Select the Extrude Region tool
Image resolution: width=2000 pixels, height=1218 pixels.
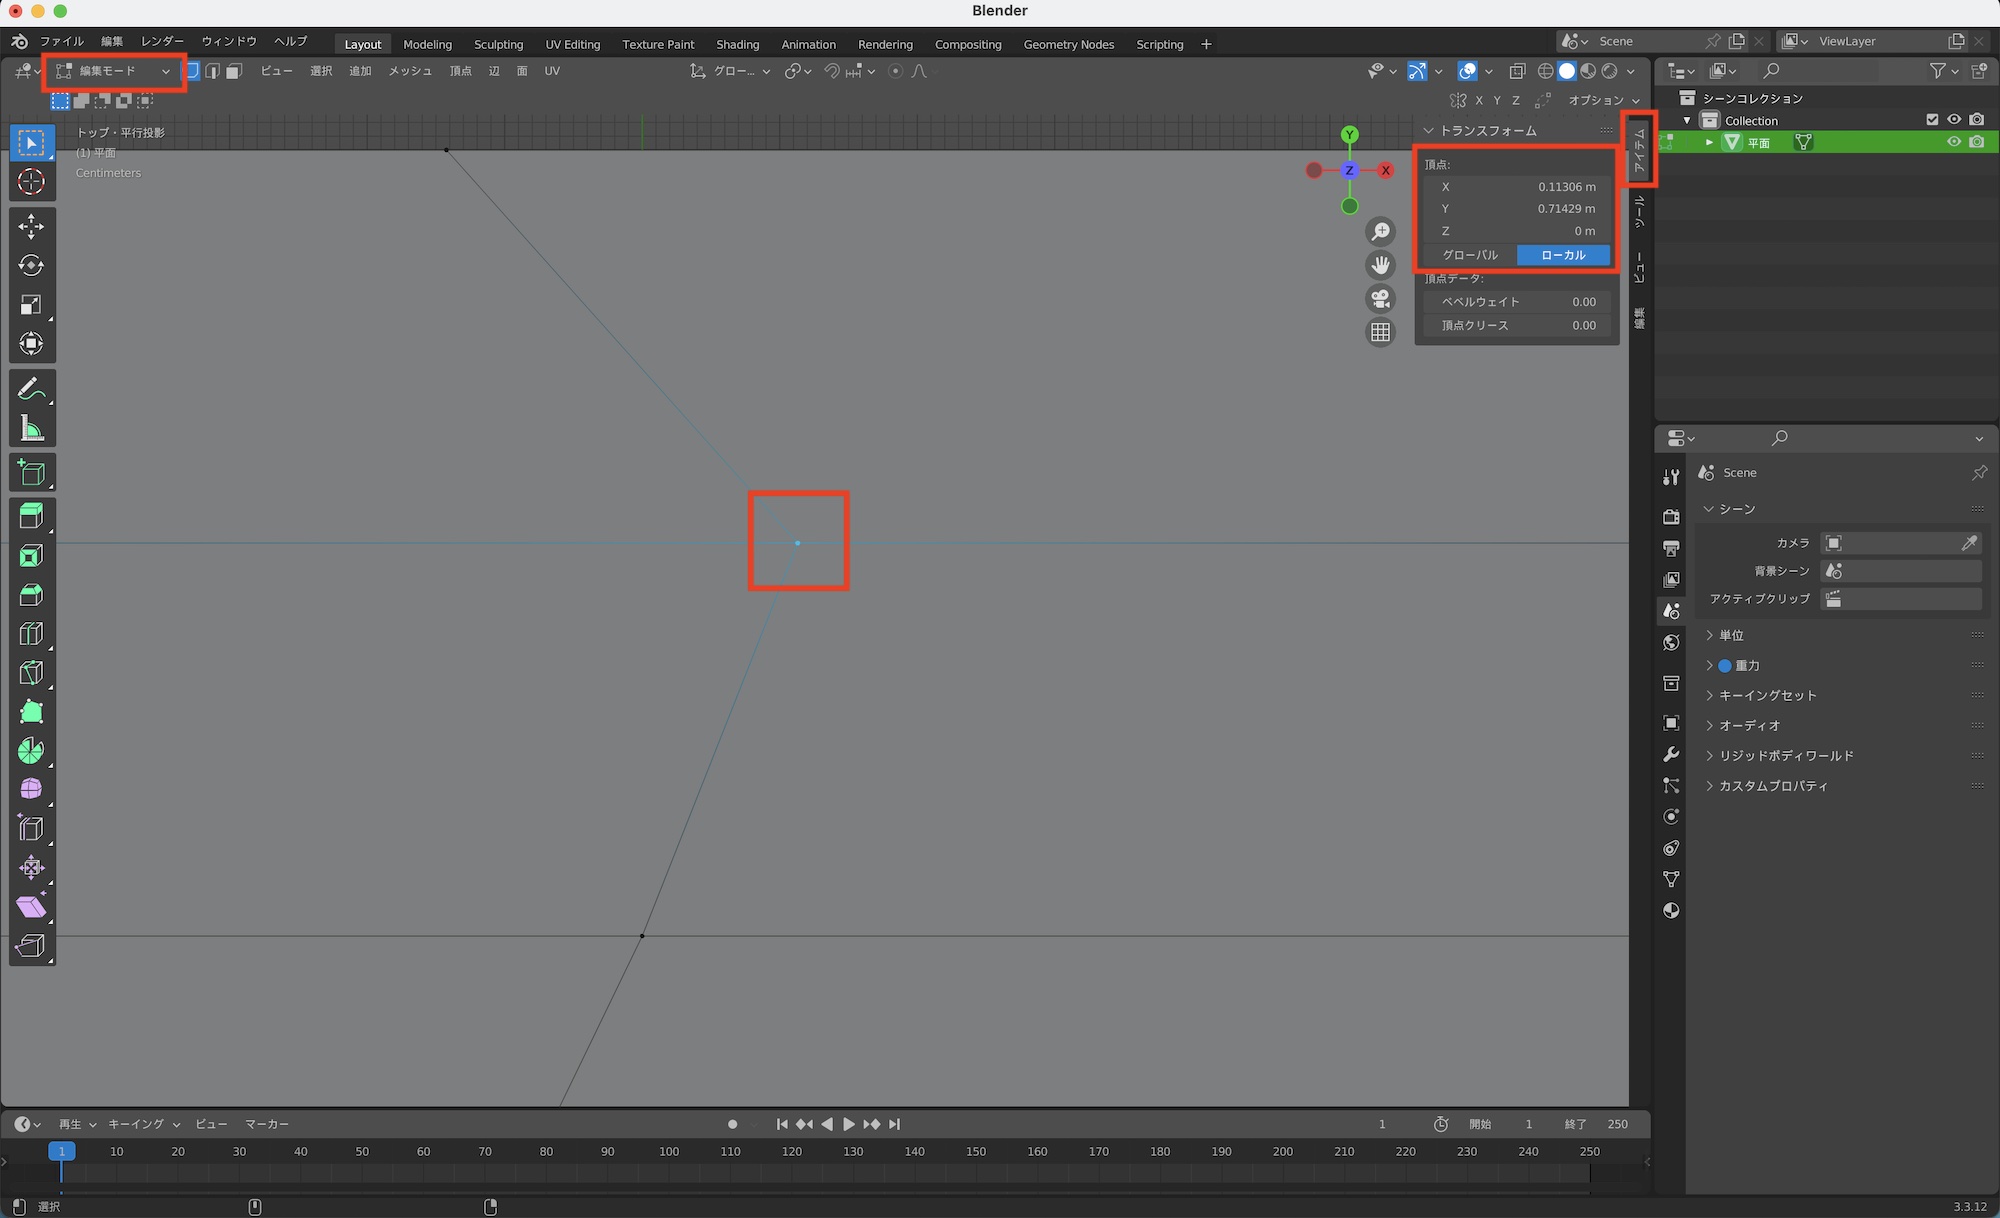pyautogui.click(x=32, y=515)
